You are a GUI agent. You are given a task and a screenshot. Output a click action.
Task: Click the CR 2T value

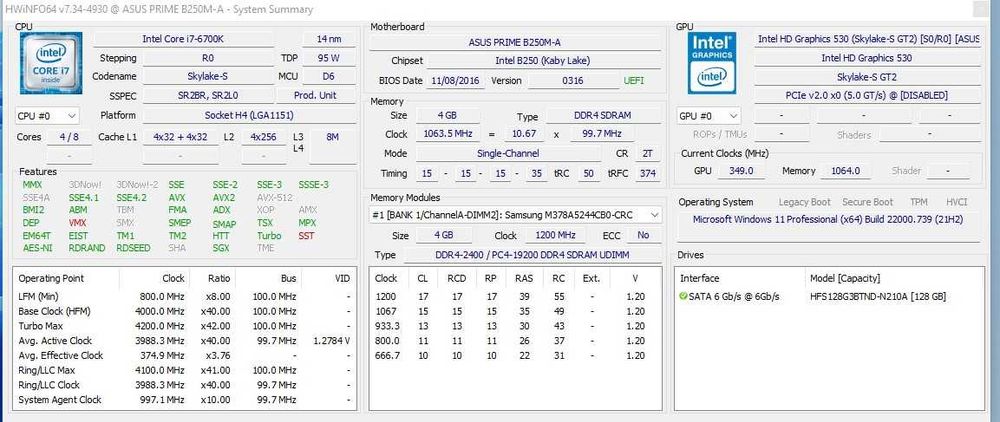649,154
